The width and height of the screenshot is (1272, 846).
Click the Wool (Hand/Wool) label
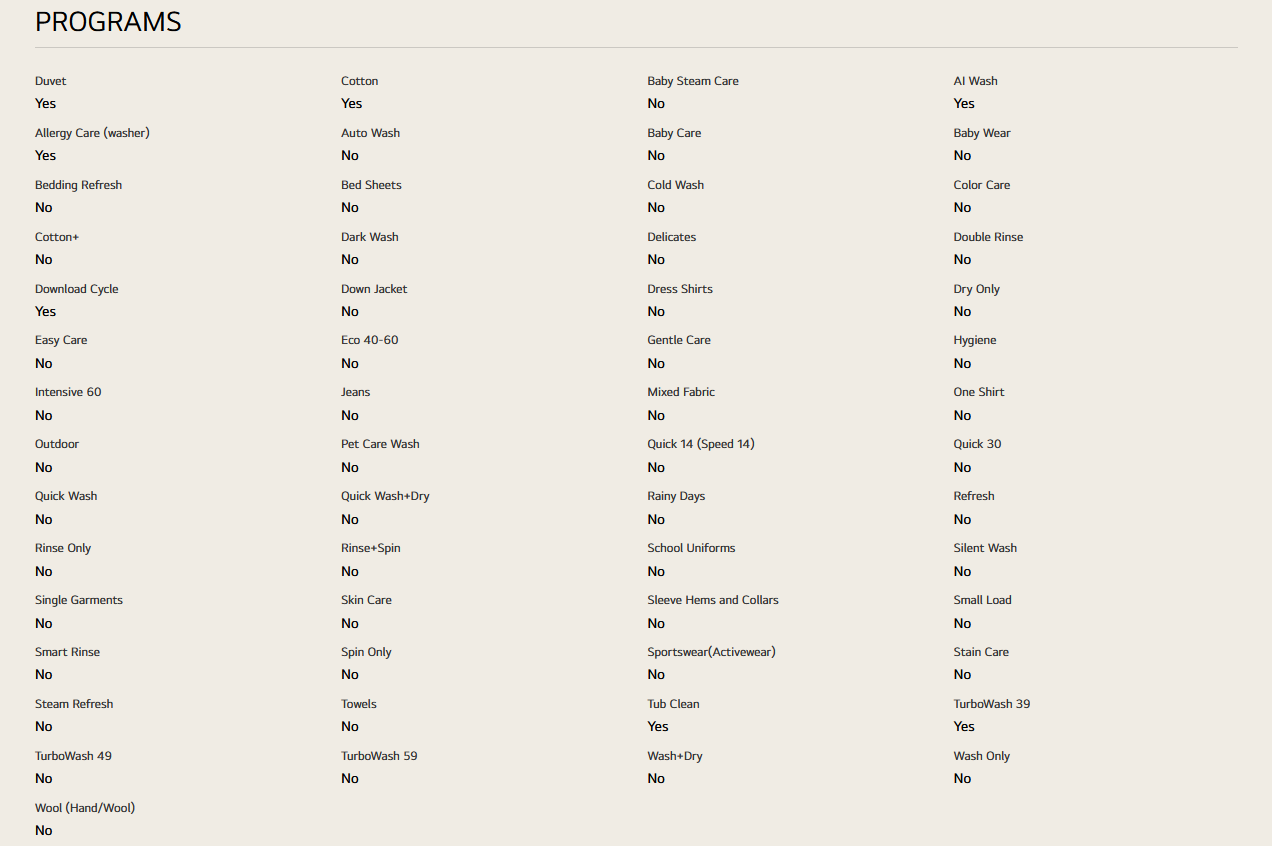85,808
